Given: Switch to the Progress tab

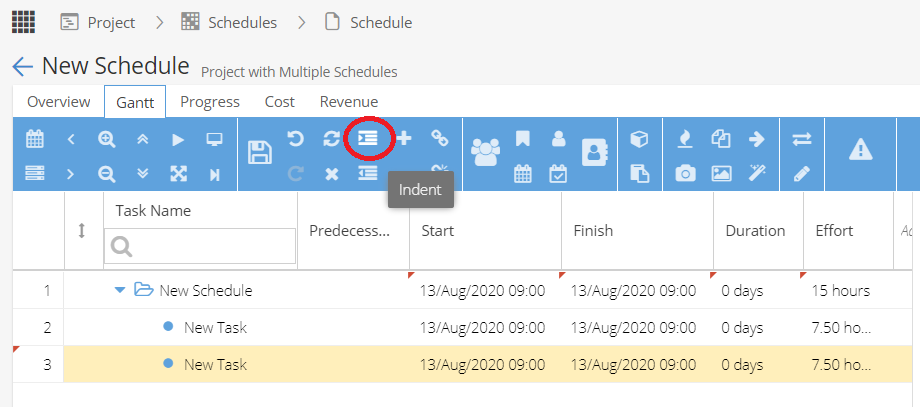Looking at the screenshot, I should pyautogui.click(x=210, y=102).
